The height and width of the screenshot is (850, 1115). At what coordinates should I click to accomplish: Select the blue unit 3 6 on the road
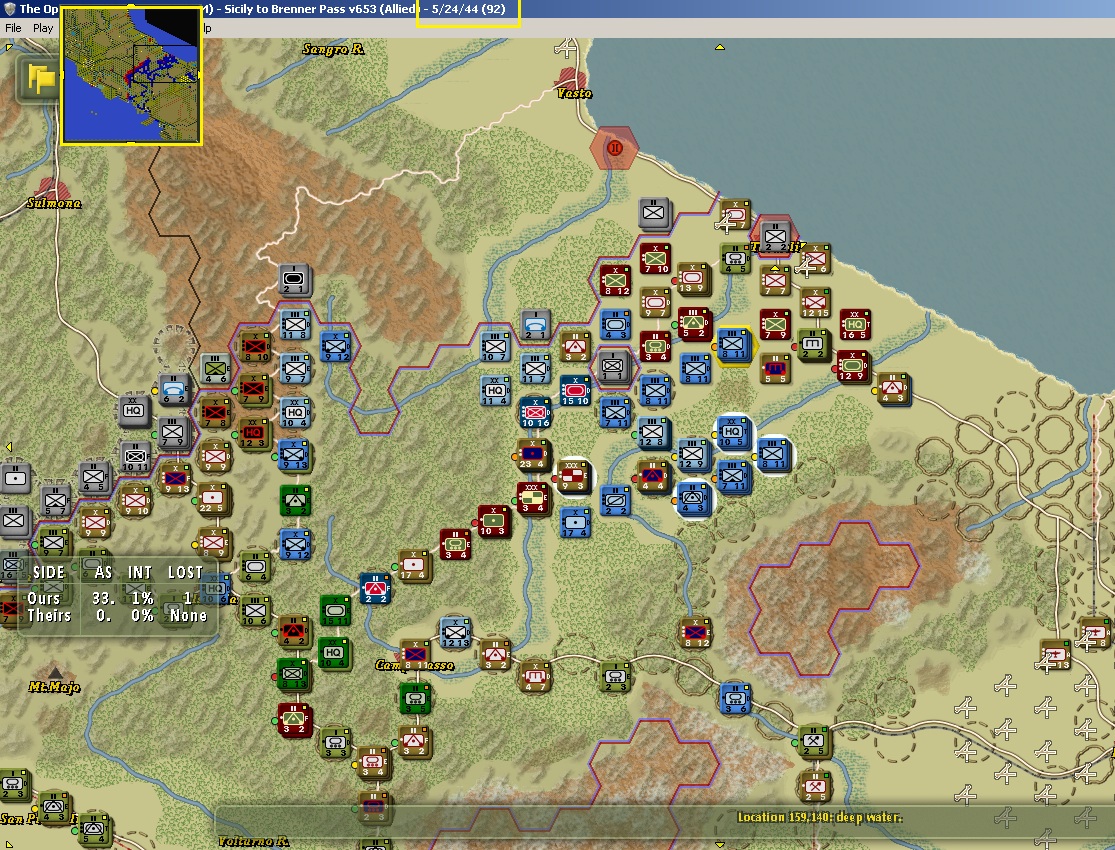coord(735,699)
